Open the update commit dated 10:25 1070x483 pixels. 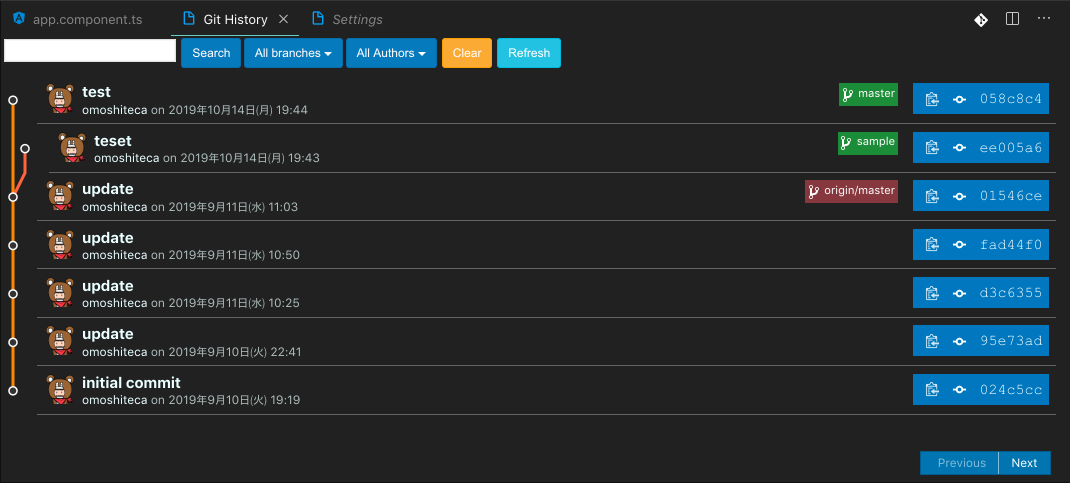tap(108, 286)
